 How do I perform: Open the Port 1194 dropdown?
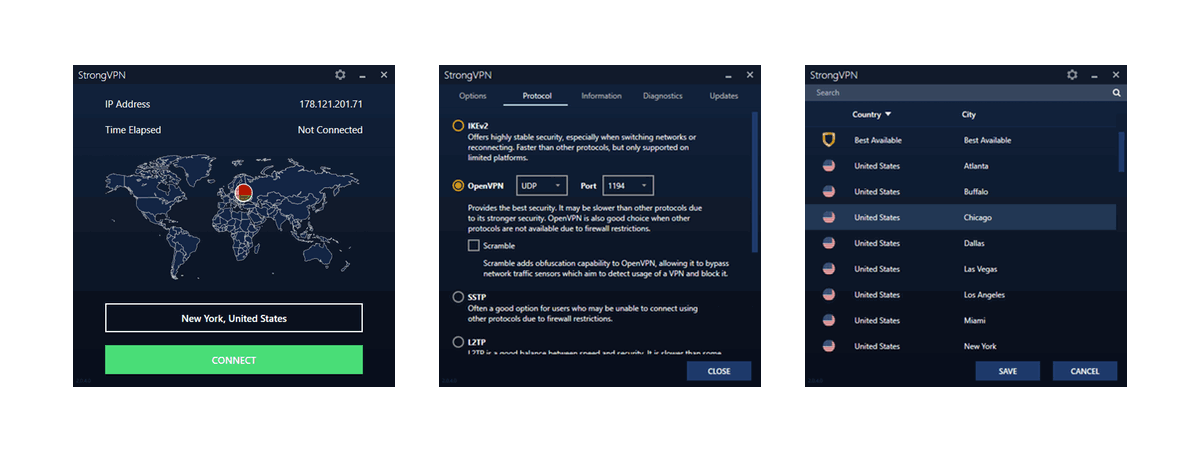point(629,185)
